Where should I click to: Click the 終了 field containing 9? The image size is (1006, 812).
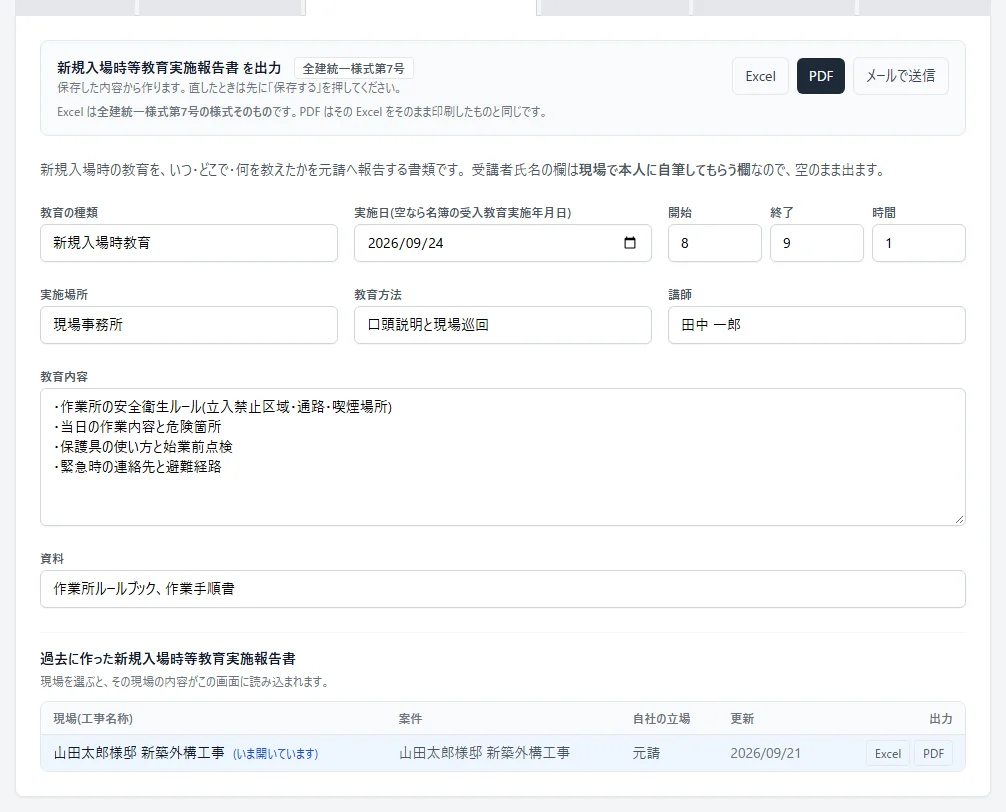click(816, 243)
